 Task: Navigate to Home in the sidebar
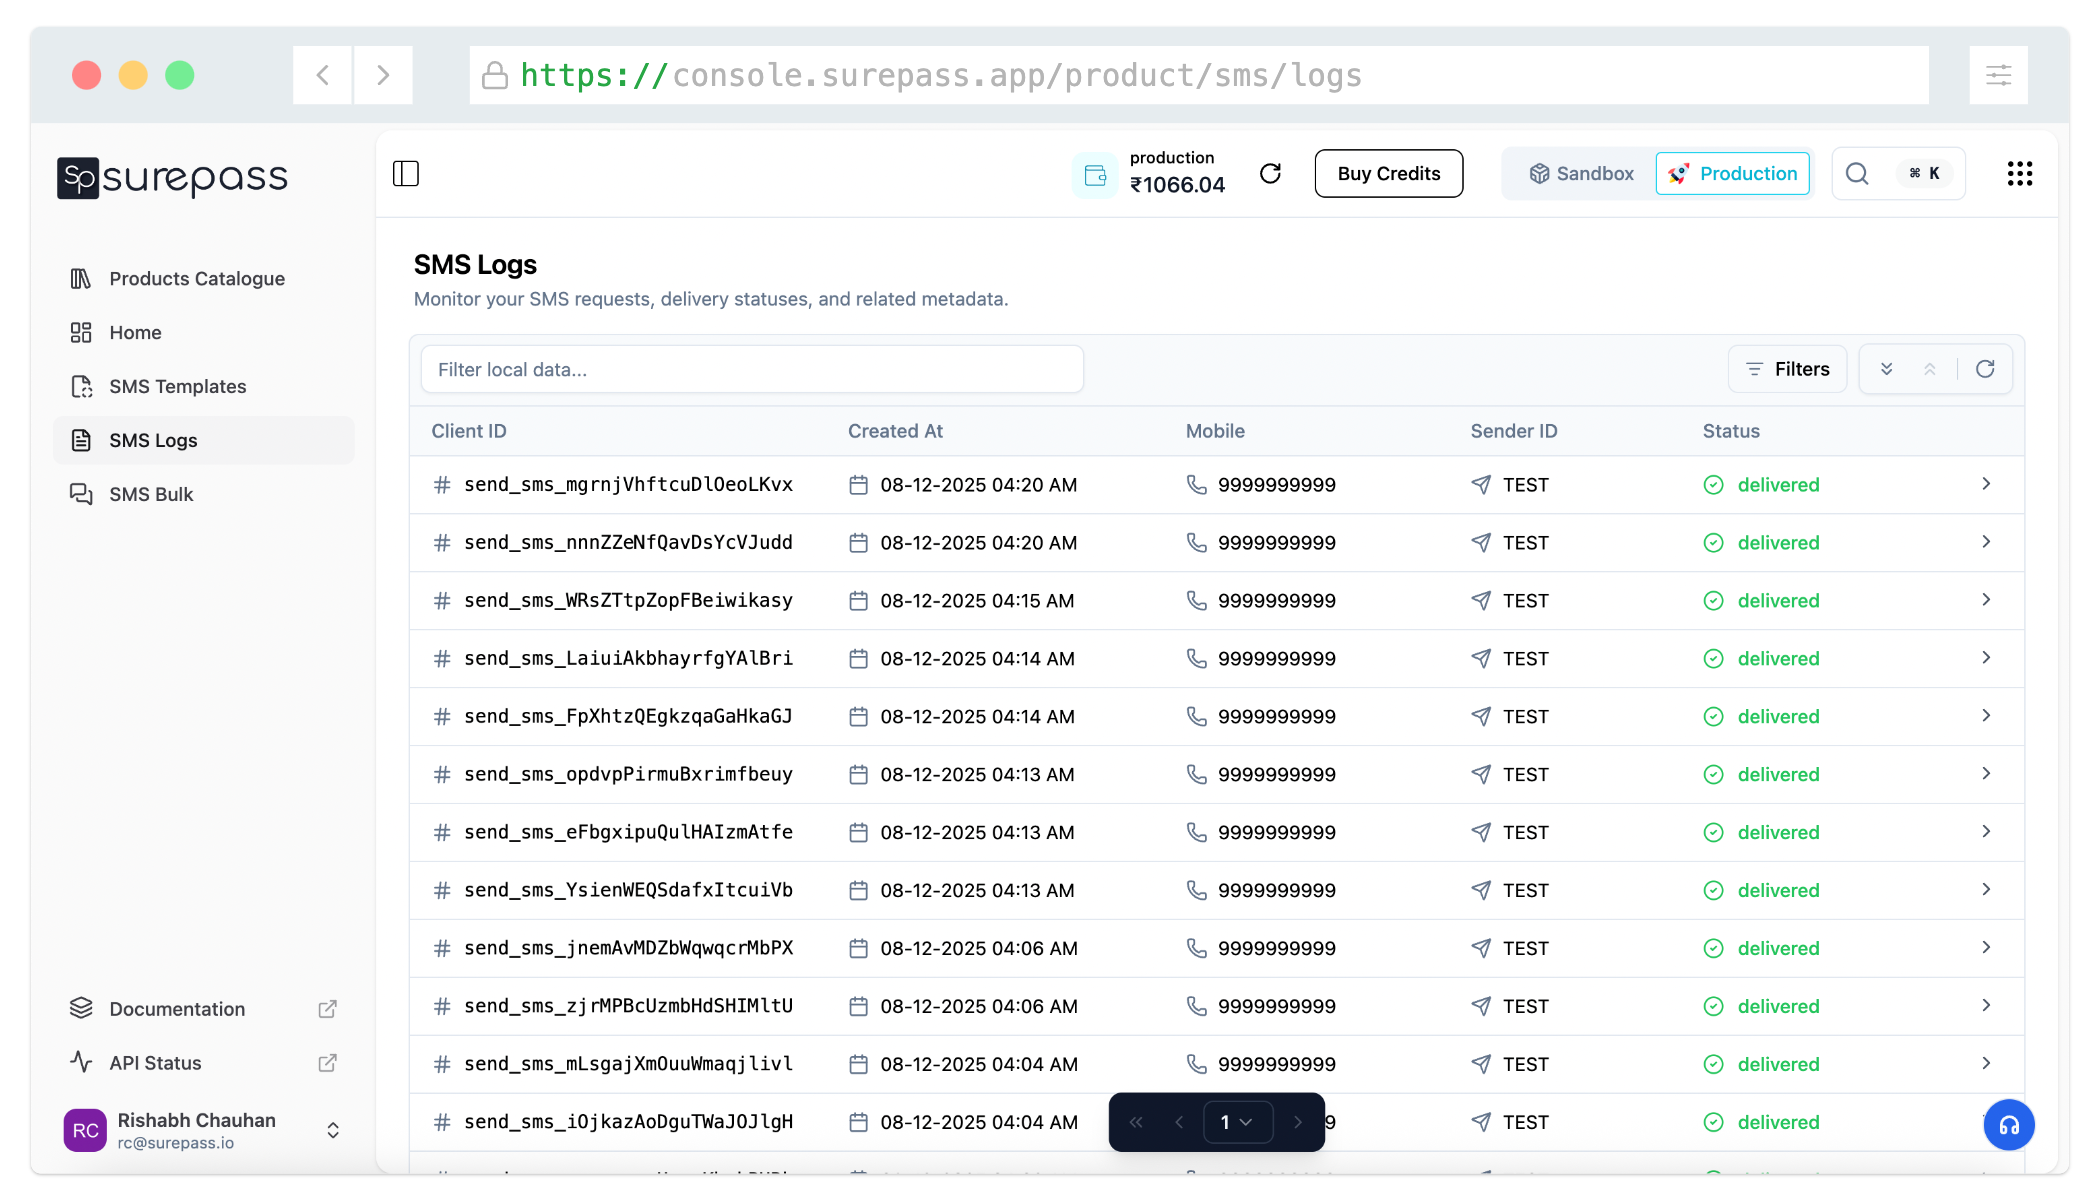point(135,332)
